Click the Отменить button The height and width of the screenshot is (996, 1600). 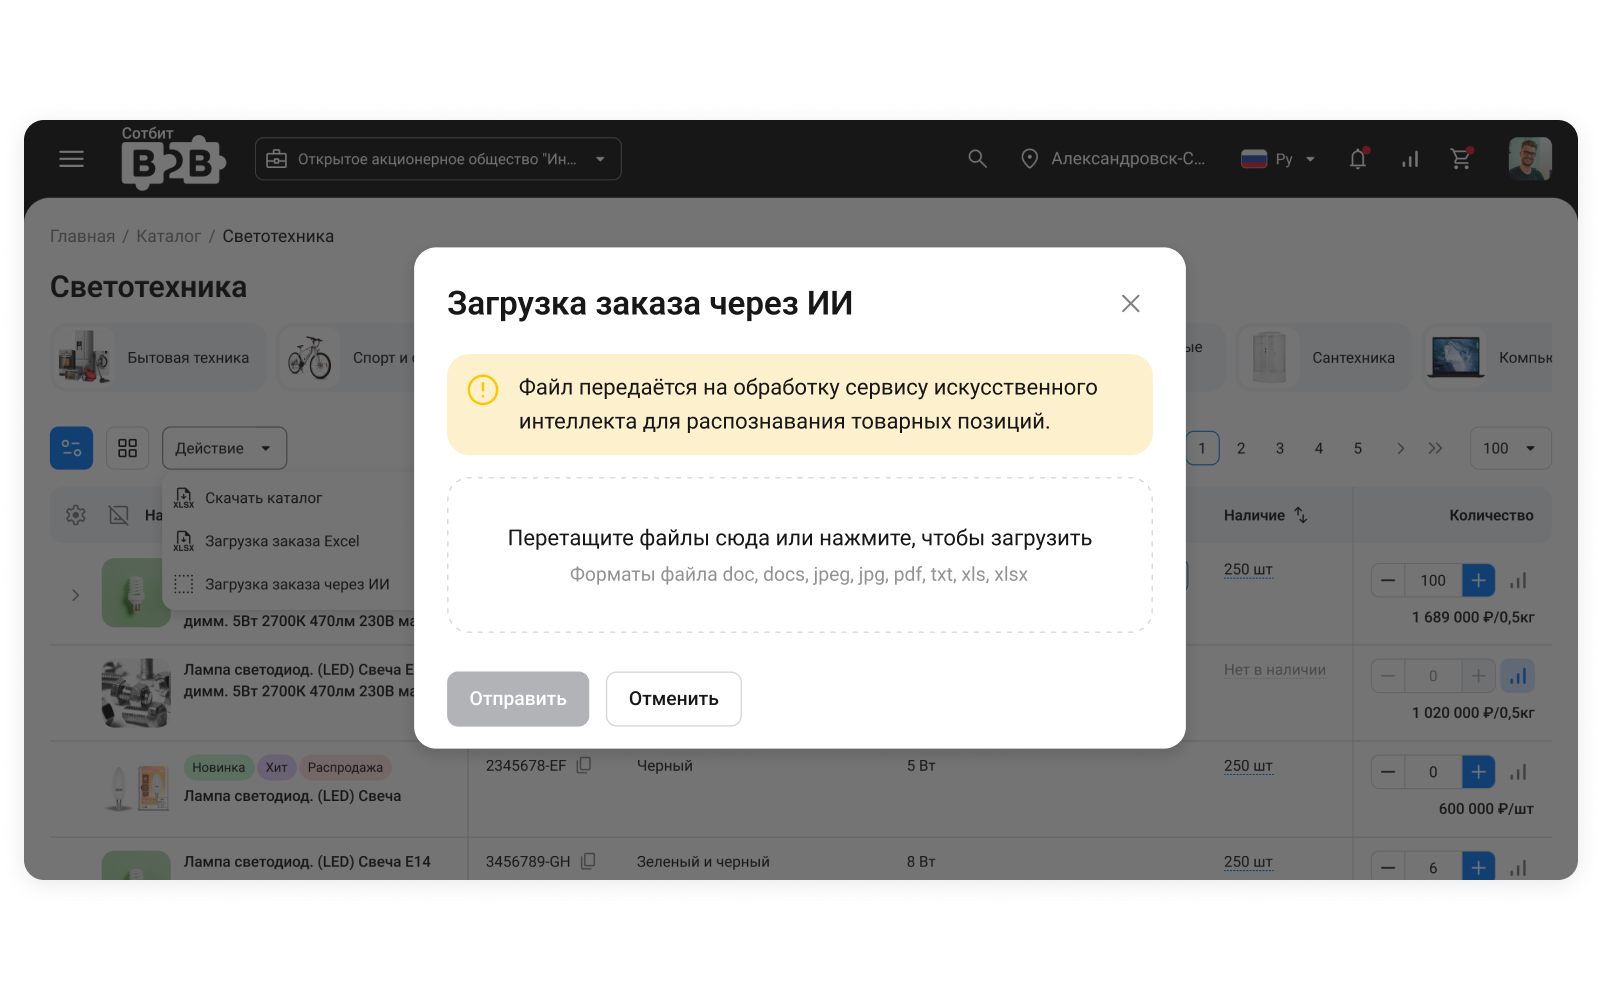click(674, 699)
